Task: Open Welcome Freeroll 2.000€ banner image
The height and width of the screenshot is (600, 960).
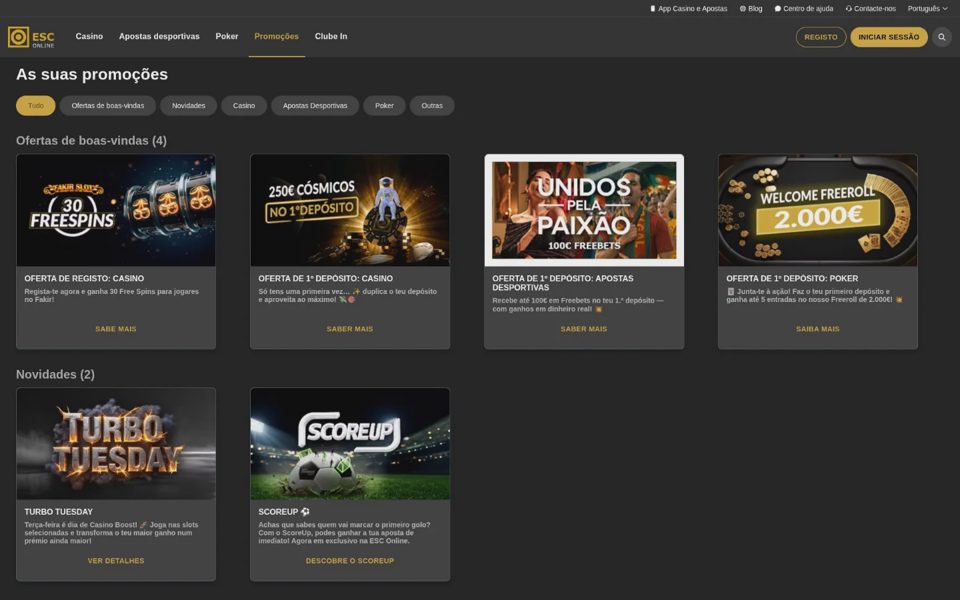Action: pos(818,210)
